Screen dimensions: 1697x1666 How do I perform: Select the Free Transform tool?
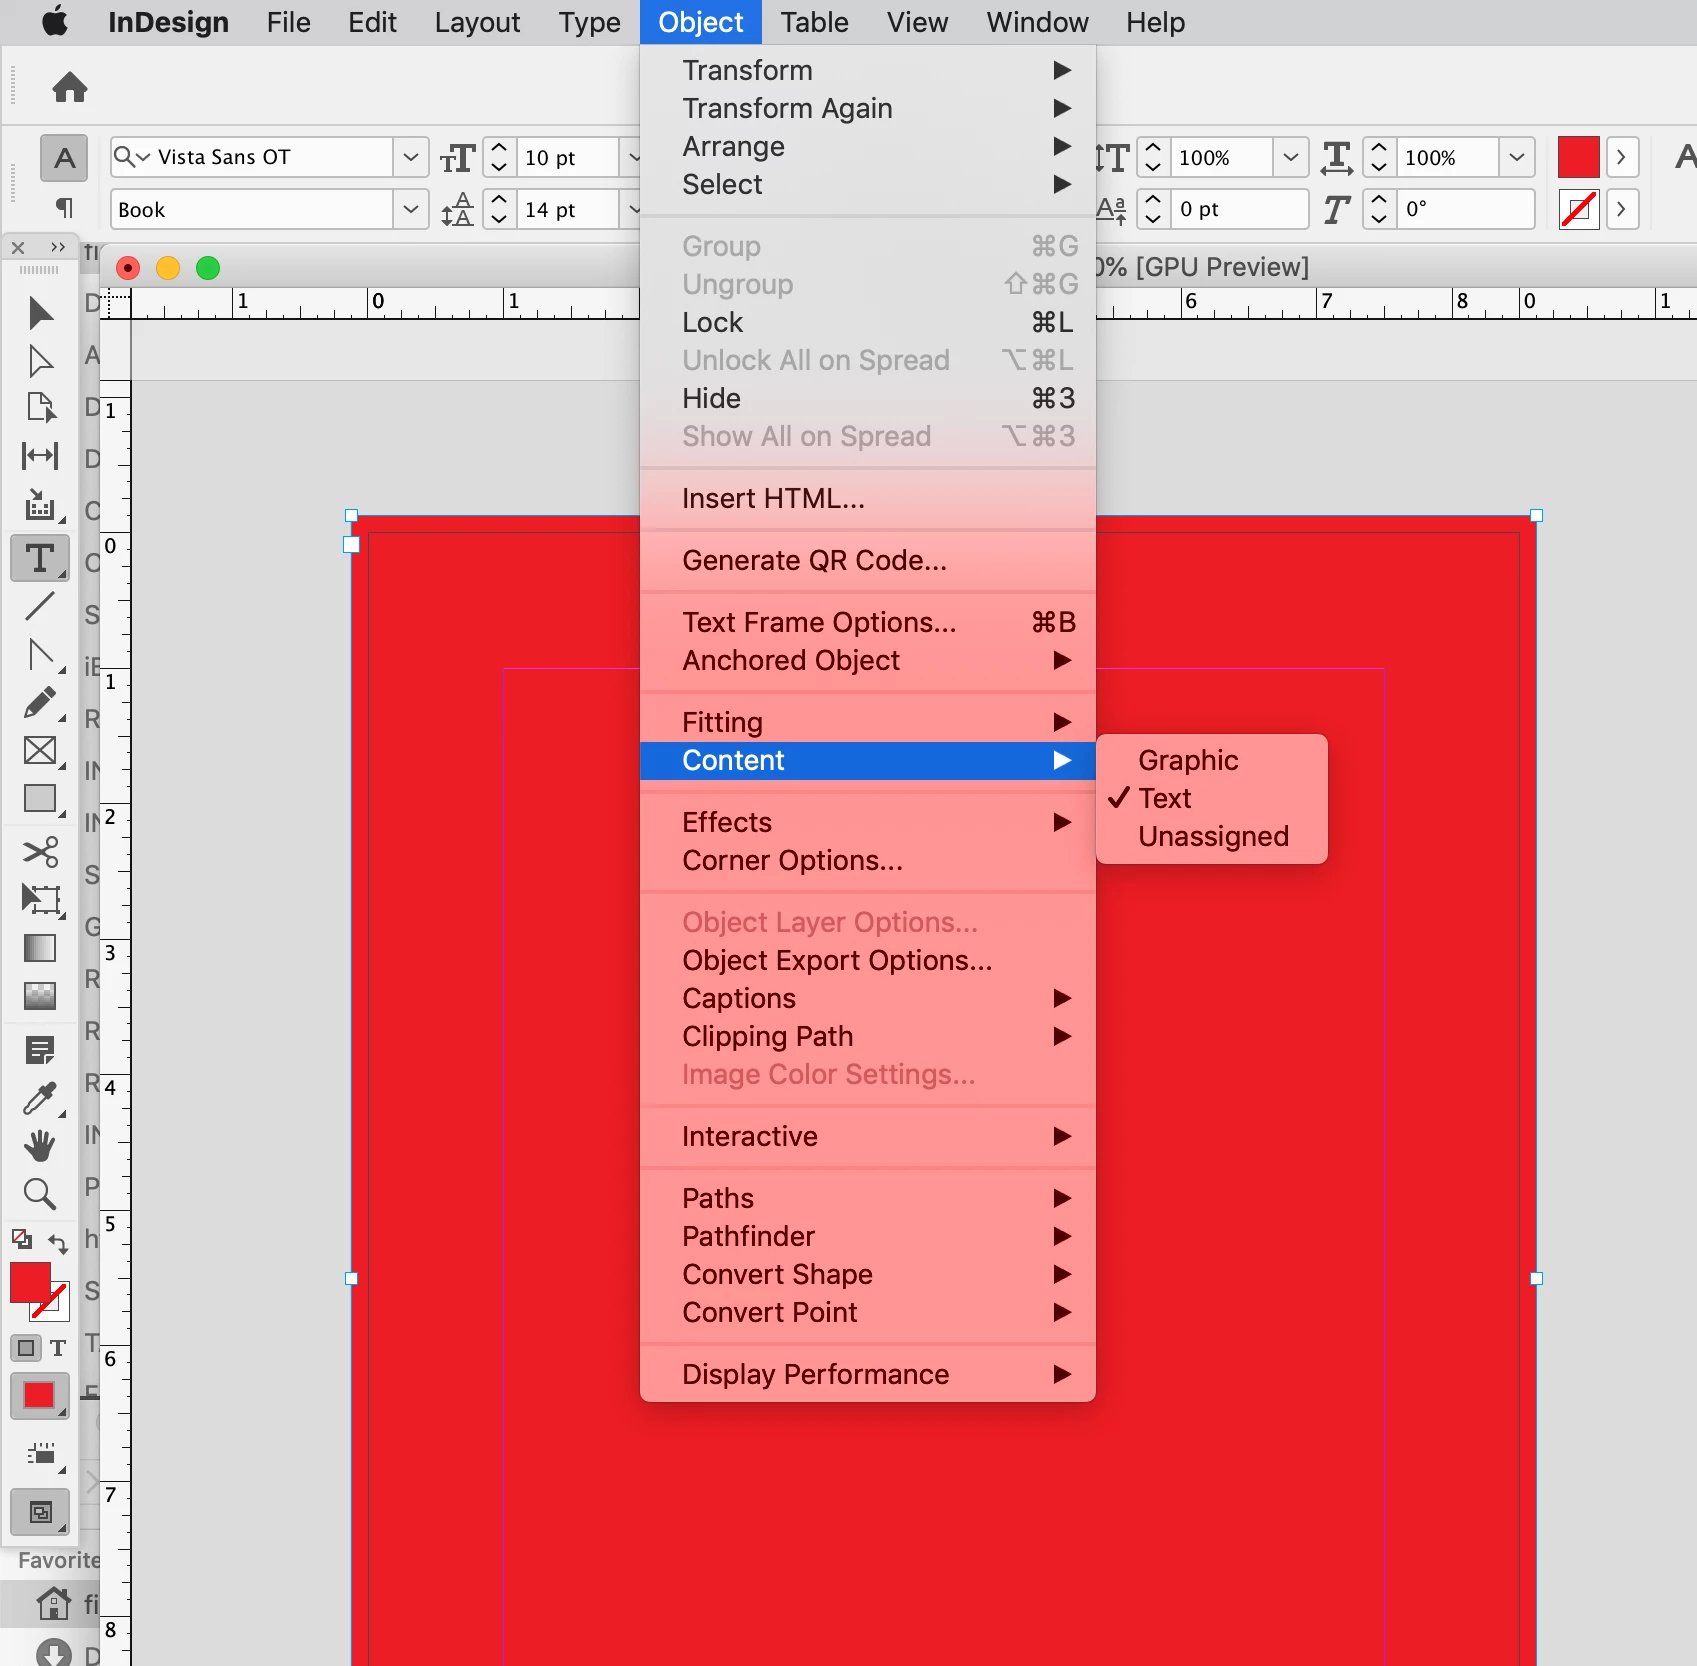(x=40, y=900)
